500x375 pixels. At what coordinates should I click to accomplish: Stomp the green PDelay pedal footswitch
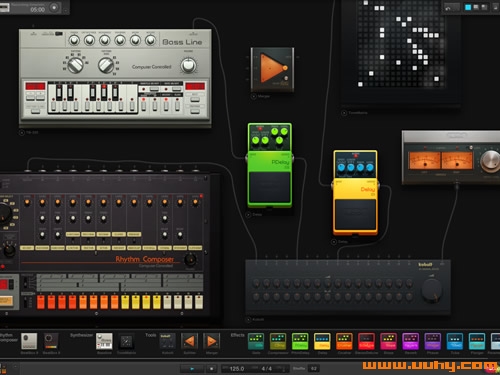pos(269,187)
